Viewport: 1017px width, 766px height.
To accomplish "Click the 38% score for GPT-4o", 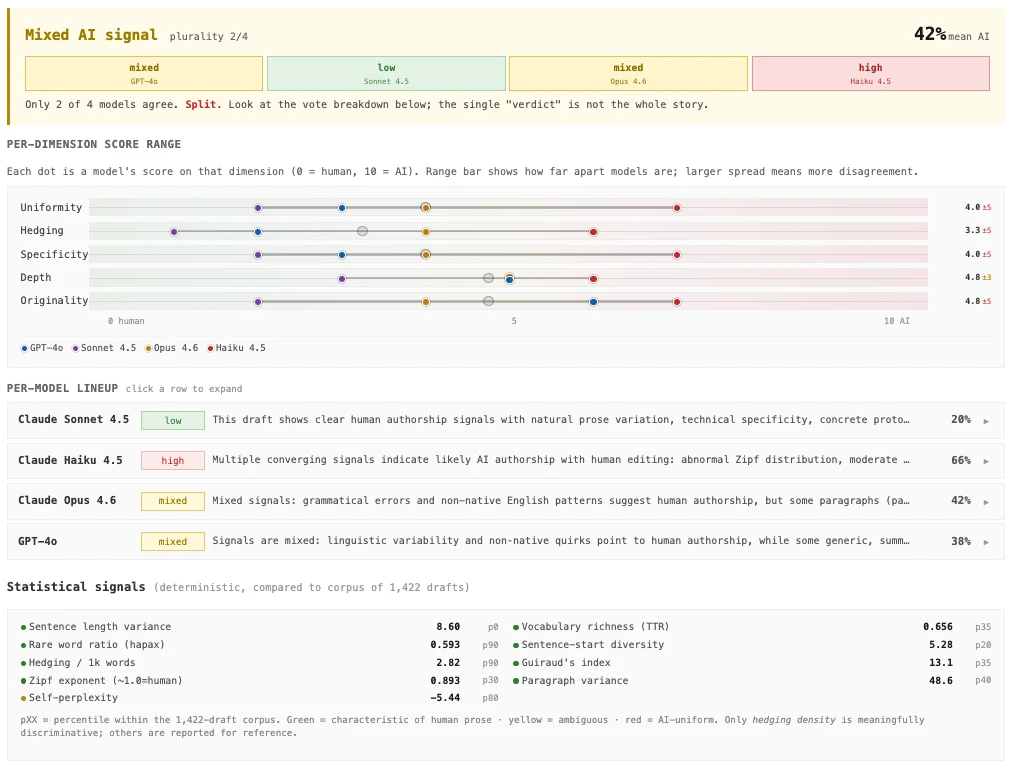I will click(961, 541).
